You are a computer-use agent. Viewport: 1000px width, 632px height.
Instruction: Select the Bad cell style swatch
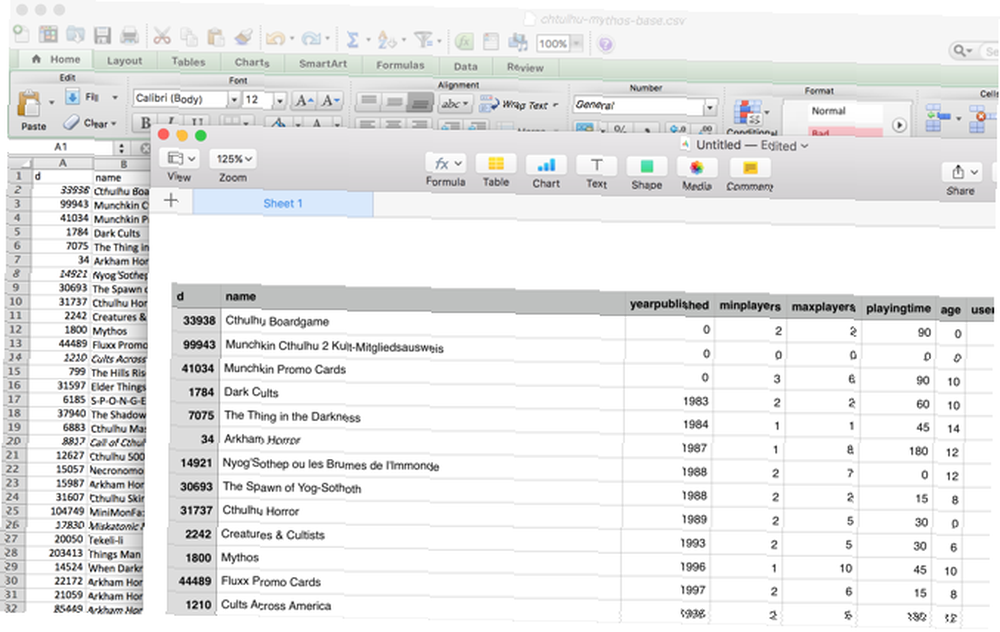click(835, 132)
